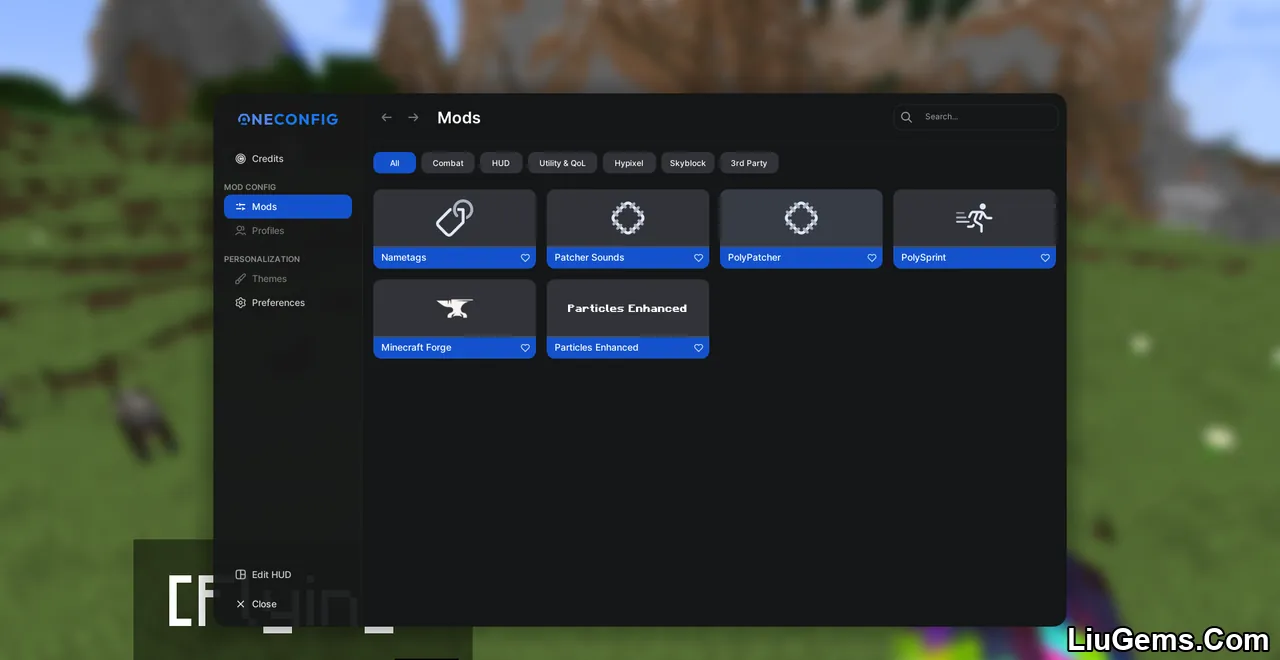Open the Nametags tag icon tile
The width and height of the screenshot is (1280, 660).
(x=454, y=218)
